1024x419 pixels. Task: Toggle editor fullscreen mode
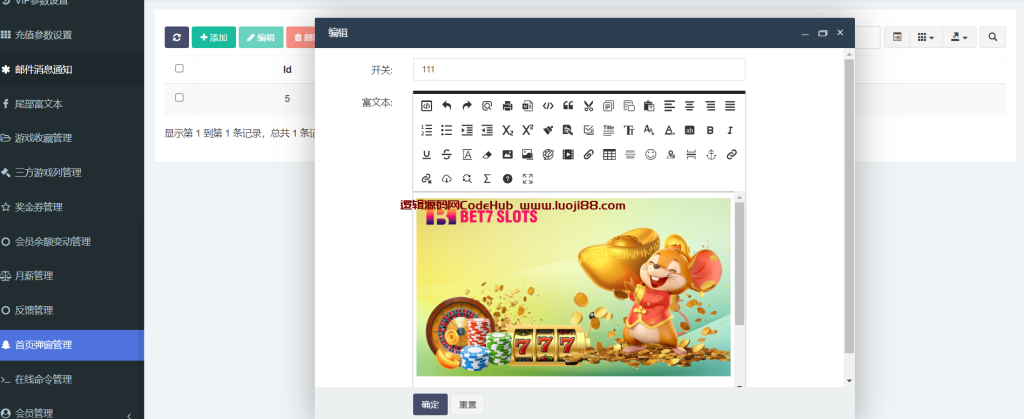tap(528, 179)
